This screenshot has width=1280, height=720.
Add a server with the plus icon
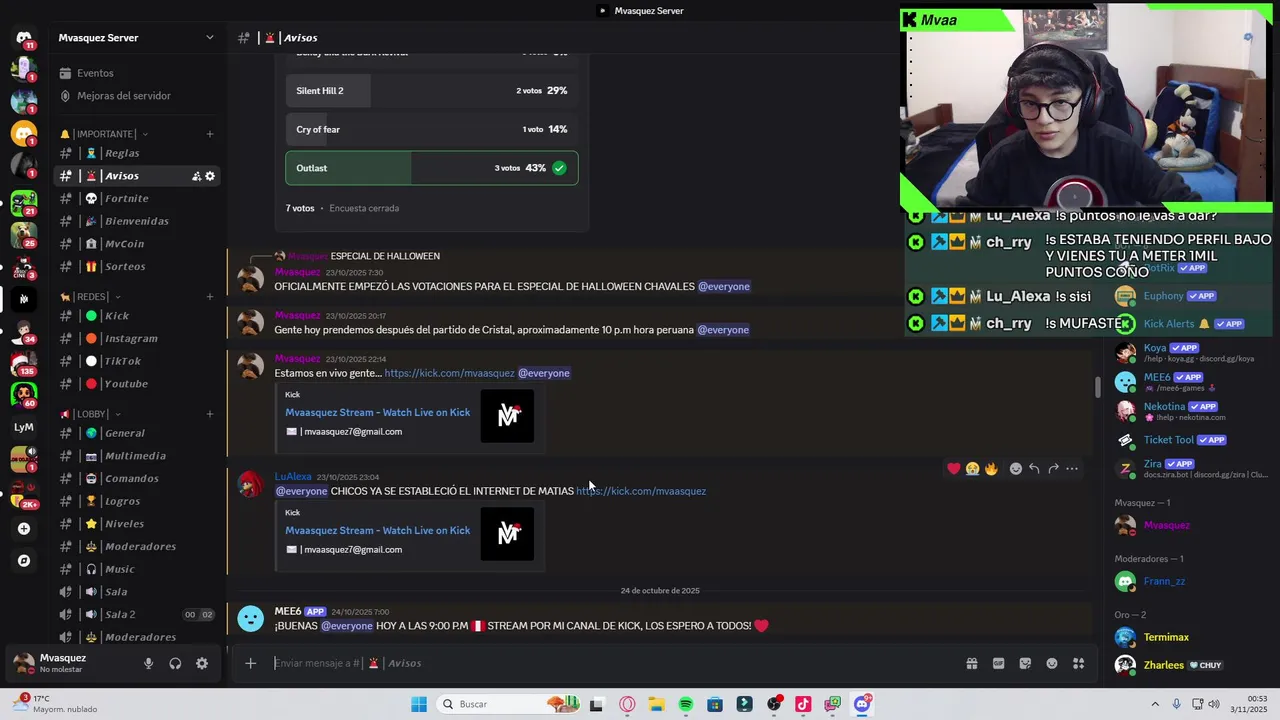(24, 529)
